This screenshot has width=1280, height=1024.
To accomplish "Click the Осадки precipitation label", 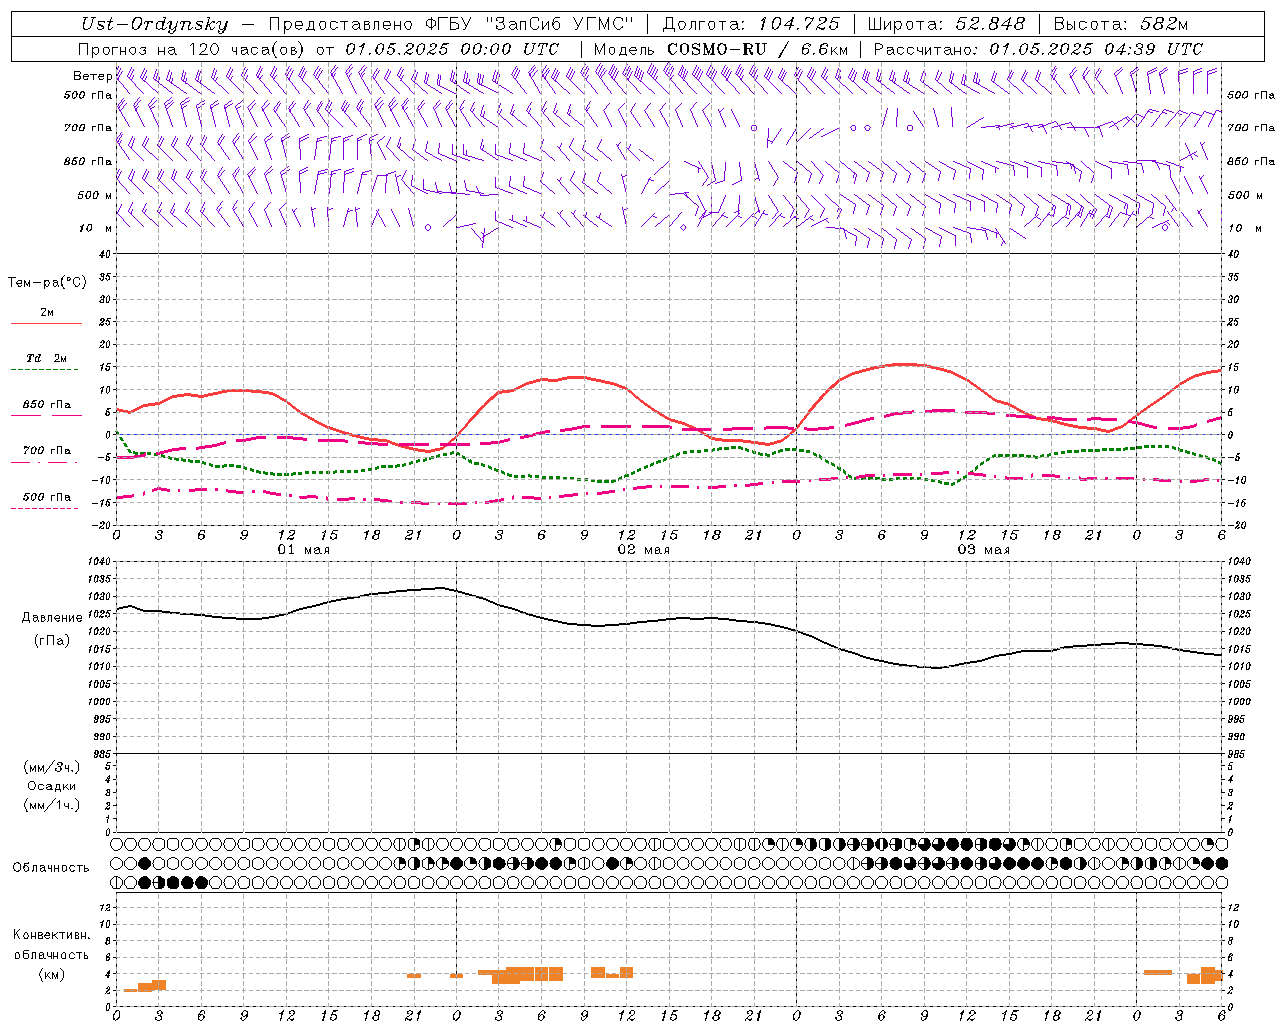I will 52,786.
